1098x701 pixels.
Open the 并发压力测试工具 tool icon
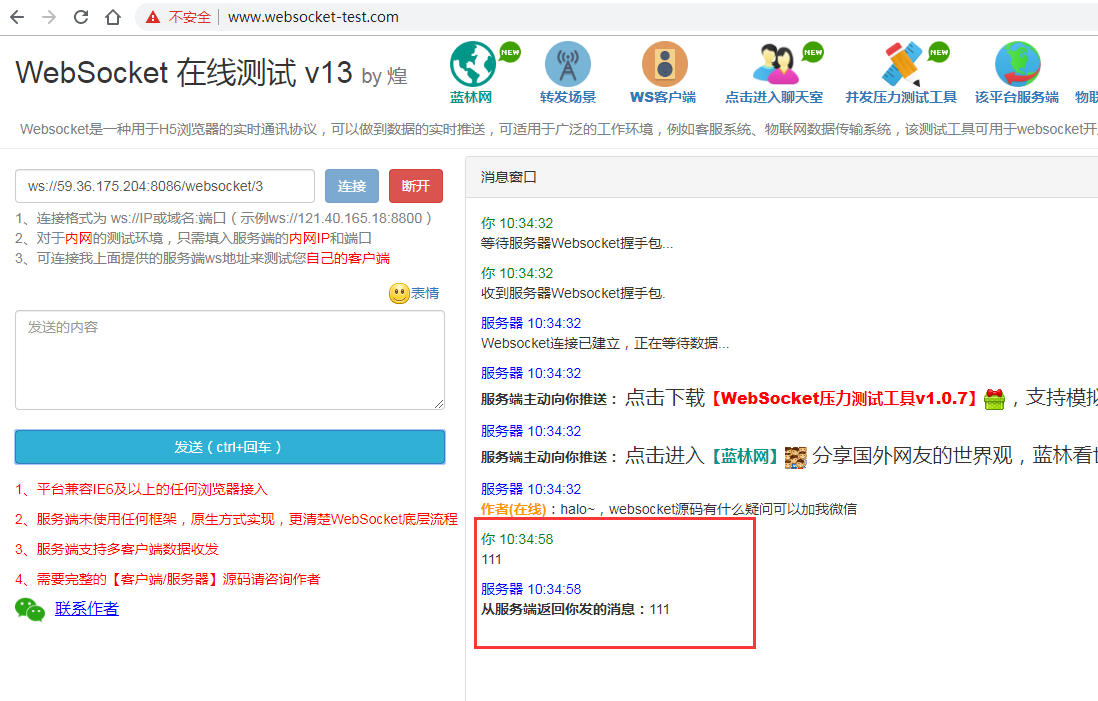click(x=900, y=62)
